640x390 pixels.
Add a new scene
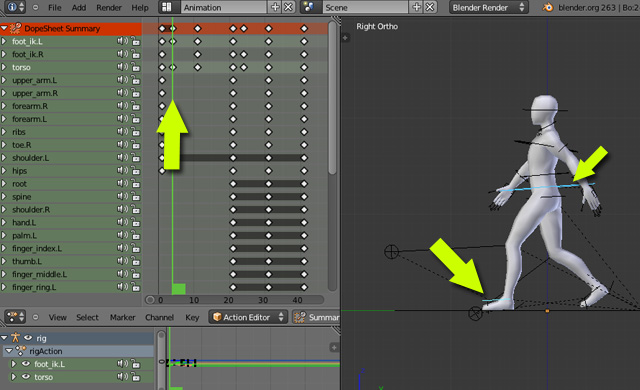coord(417,7)
